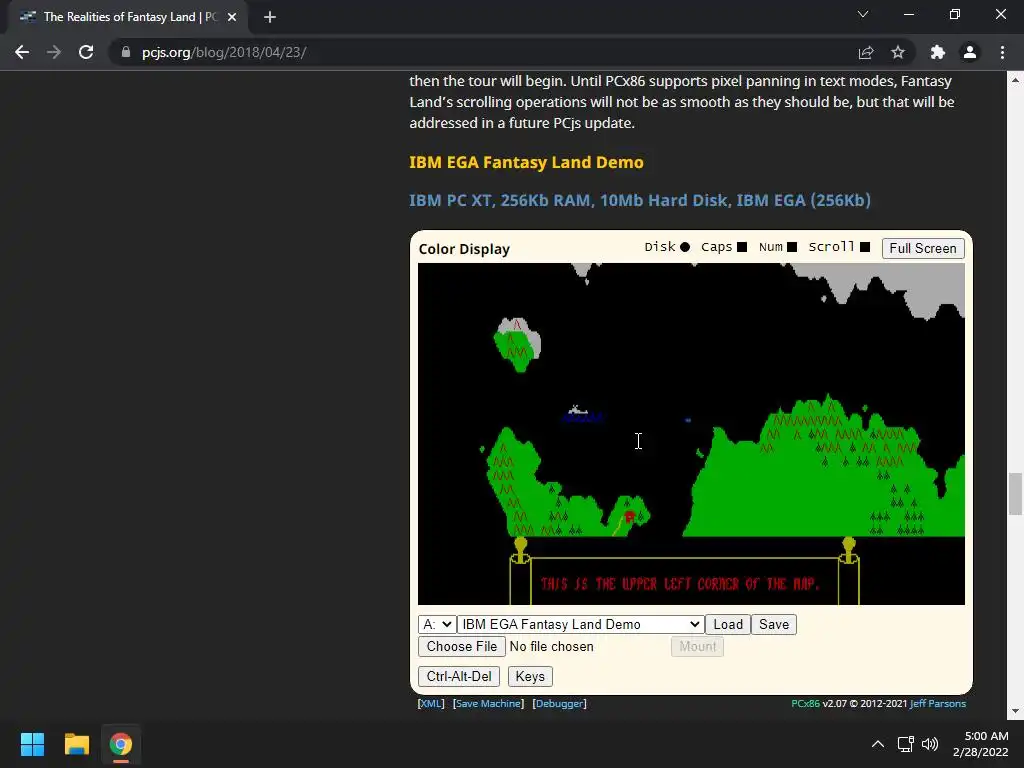Close The Realities of Fantasy Land tab
This screenshot has height=768, width=1024.
click(x=232, y=17)
